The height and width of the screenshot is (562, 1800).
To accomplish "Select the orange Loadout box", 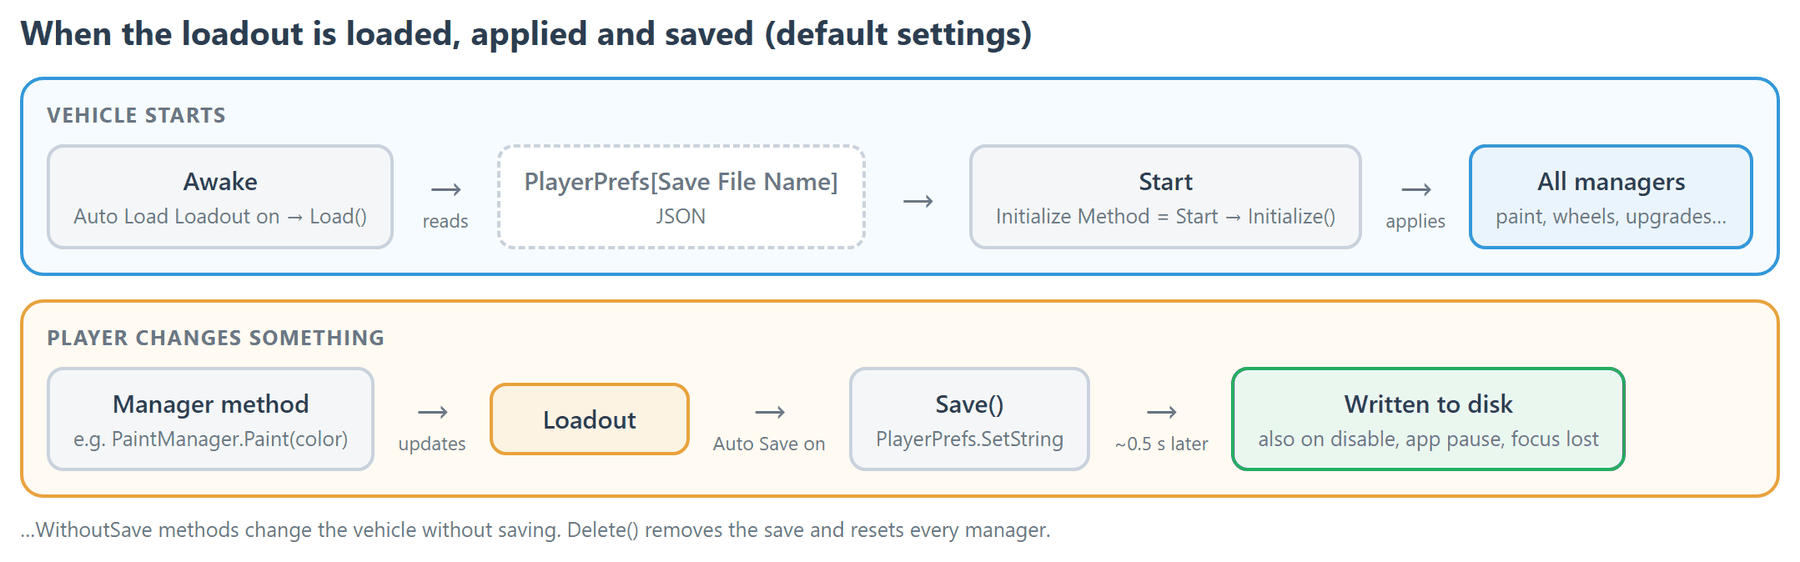I will point(589,420).
